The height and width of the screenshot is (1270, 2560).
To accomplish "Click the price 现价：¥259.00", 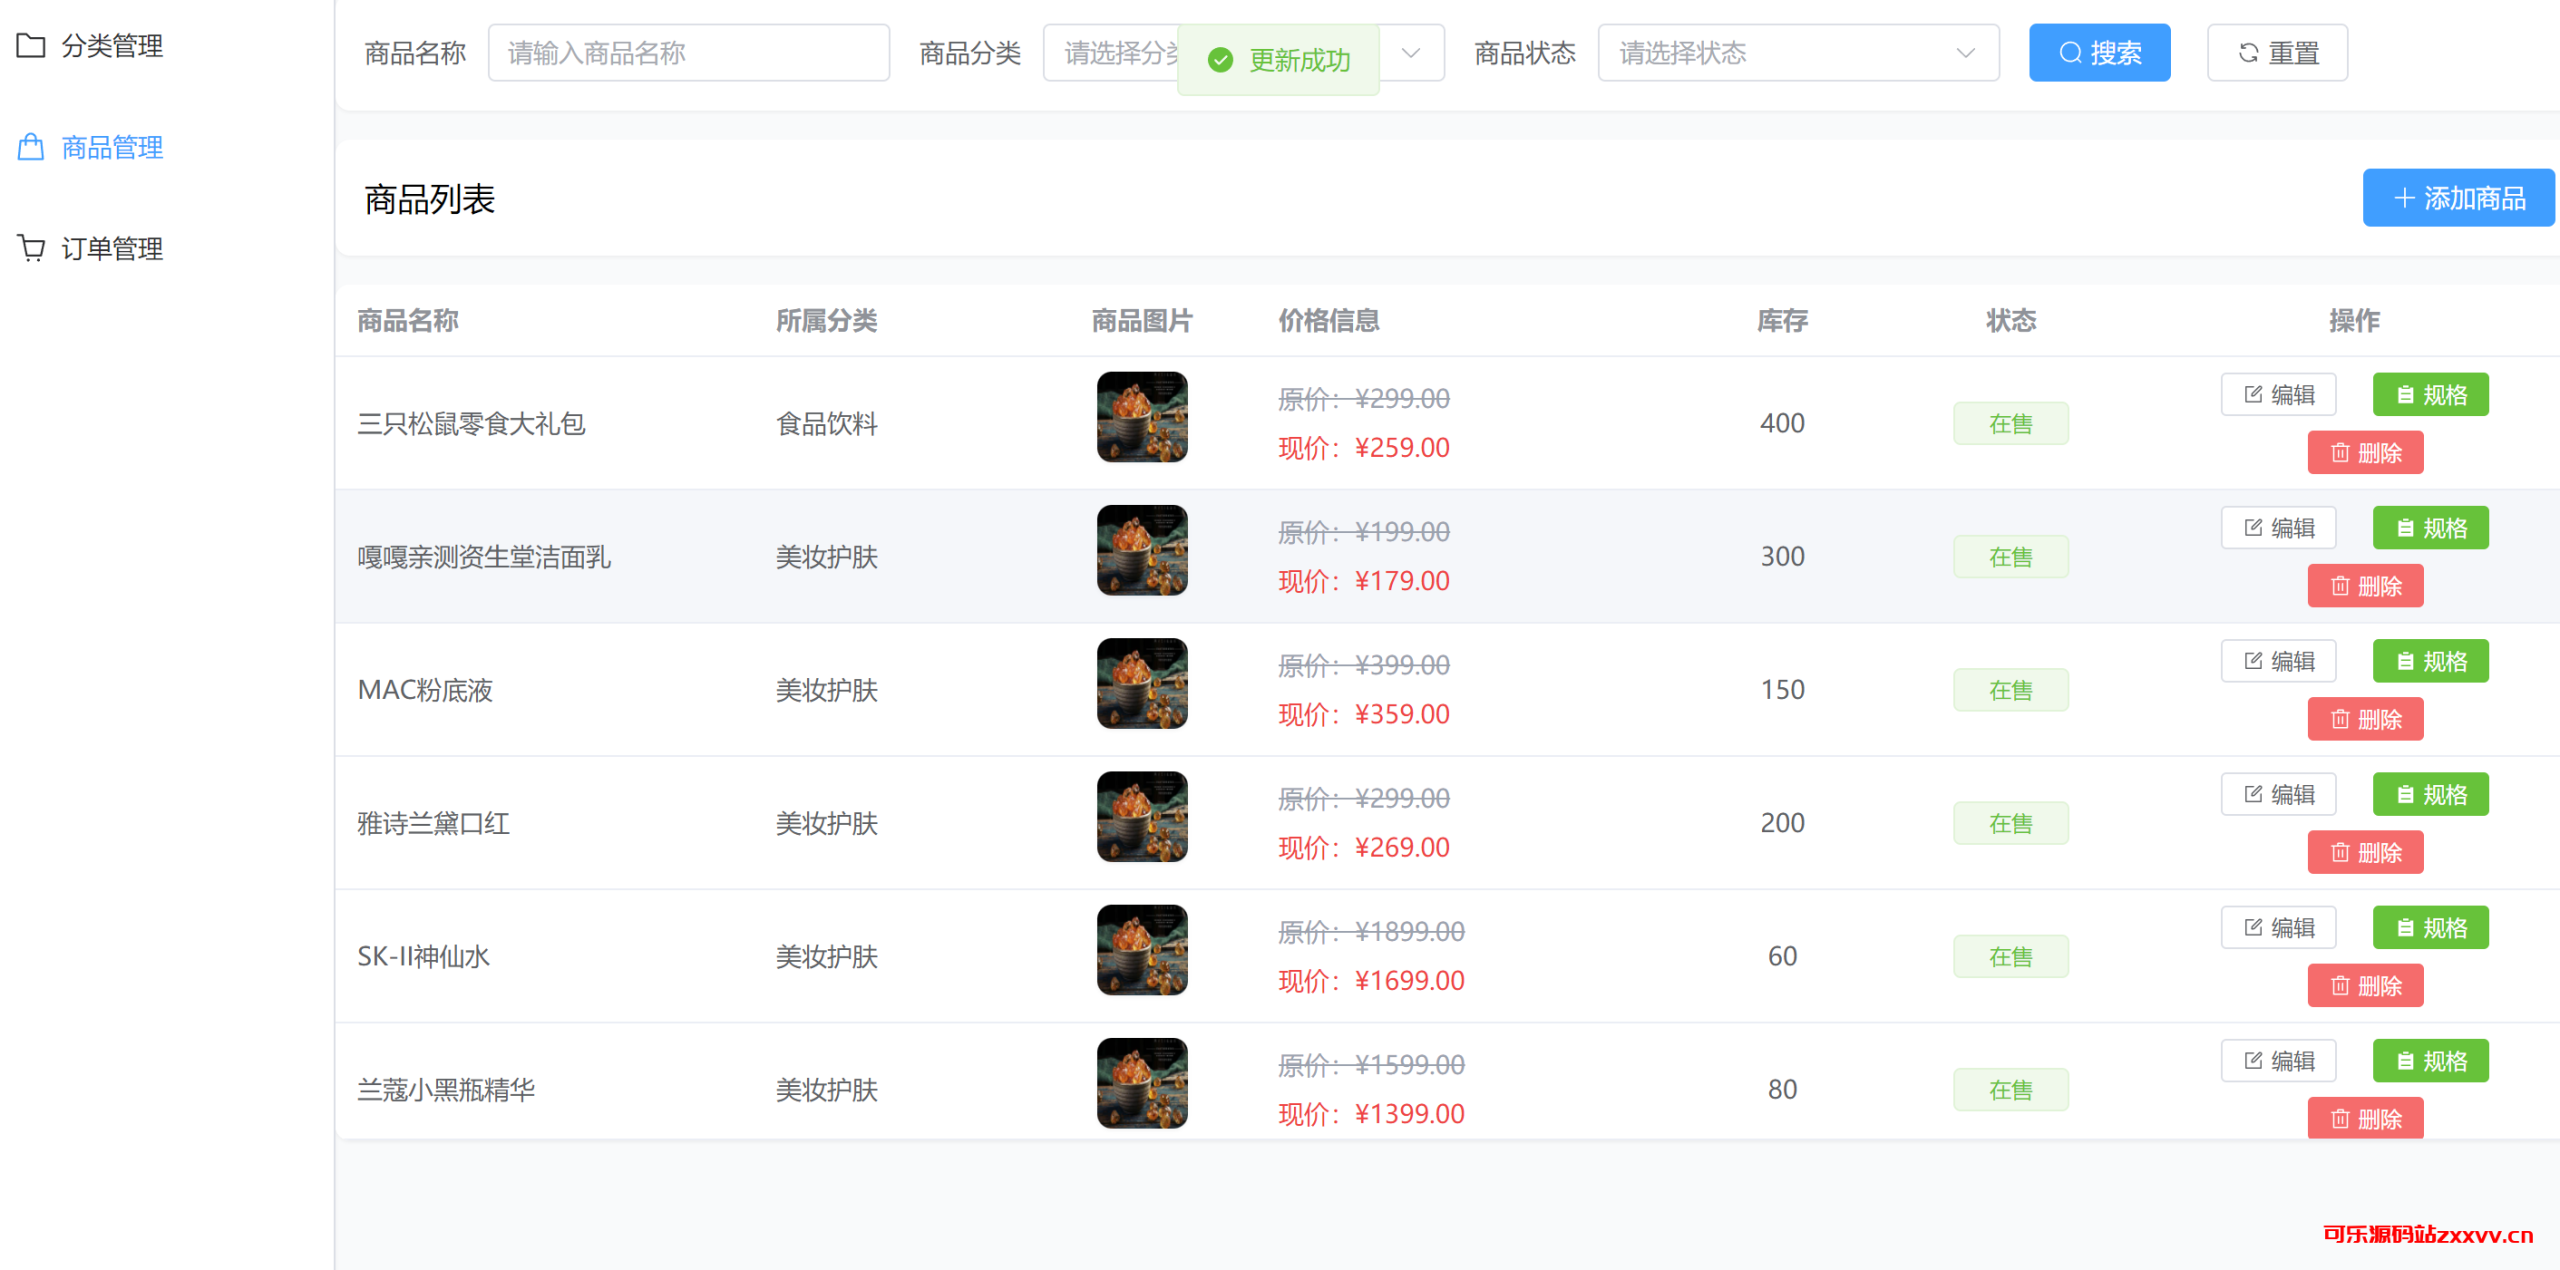I will pyautogui.click(x=1364, y=448).
